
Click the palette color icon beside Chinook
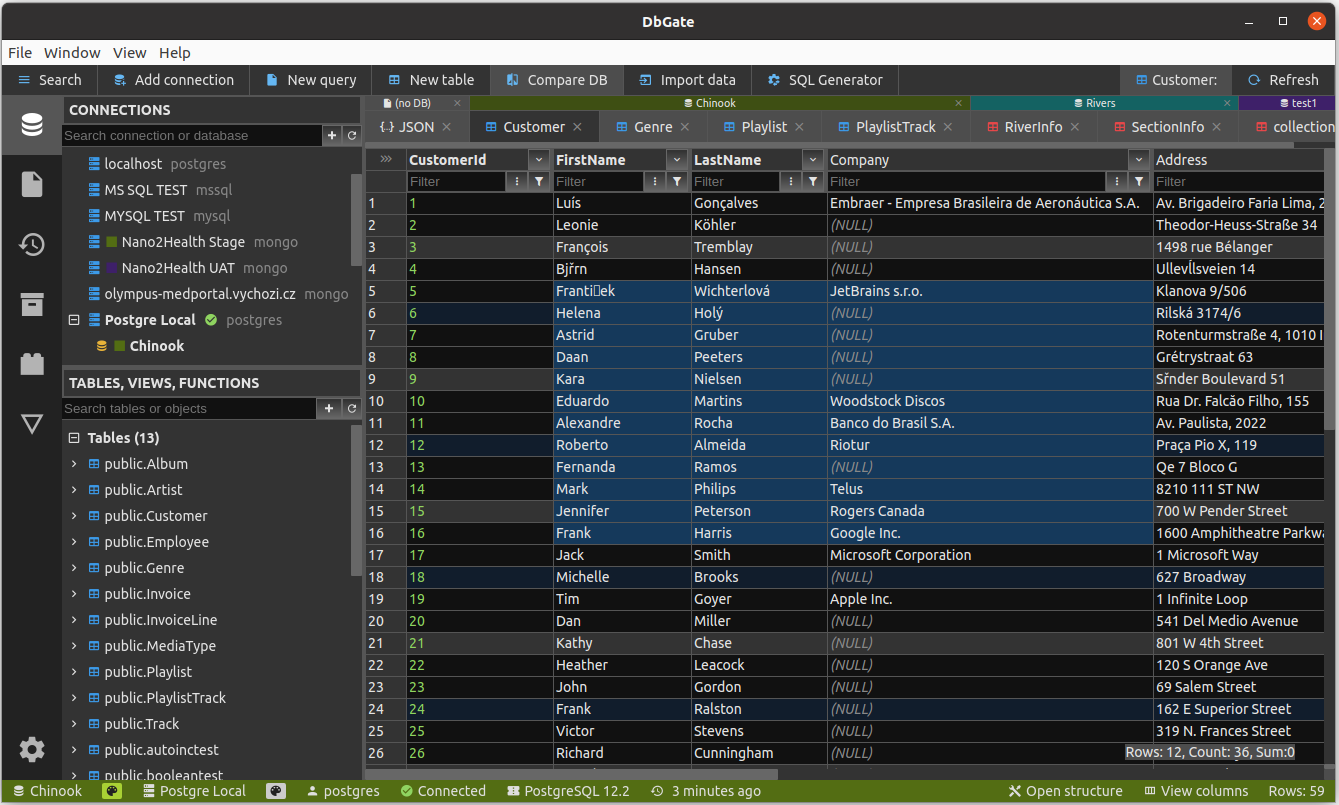click(112, 791)
